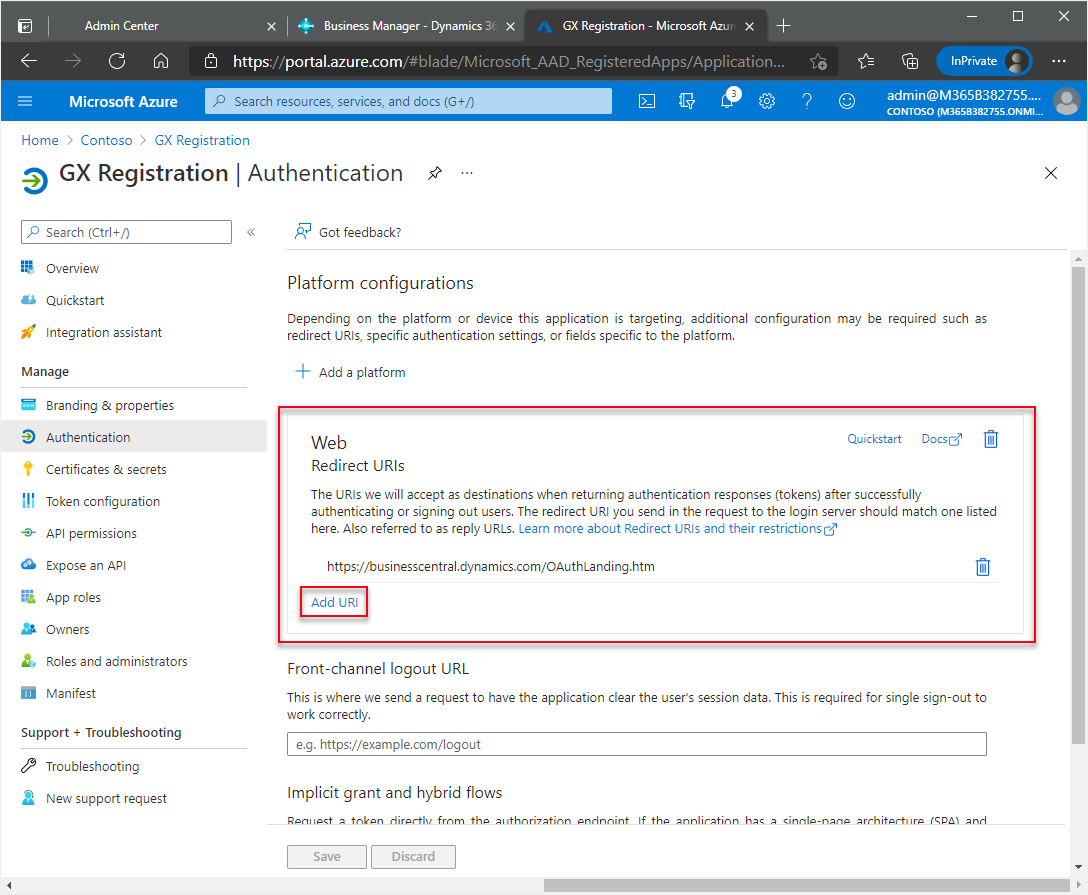
Task: Click the horizontal scrollbar at bottom
Action: (800, 885)
